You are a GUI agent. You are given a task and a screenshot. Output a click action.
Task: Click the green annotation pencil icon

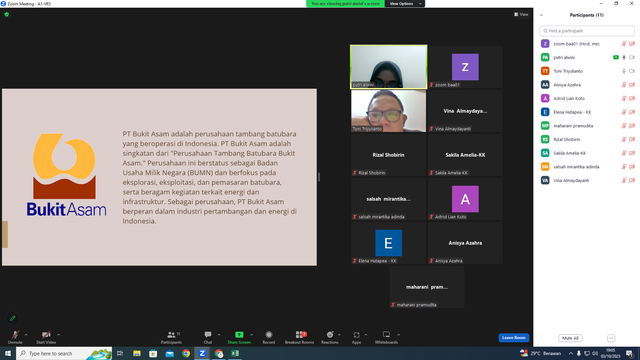13,318
